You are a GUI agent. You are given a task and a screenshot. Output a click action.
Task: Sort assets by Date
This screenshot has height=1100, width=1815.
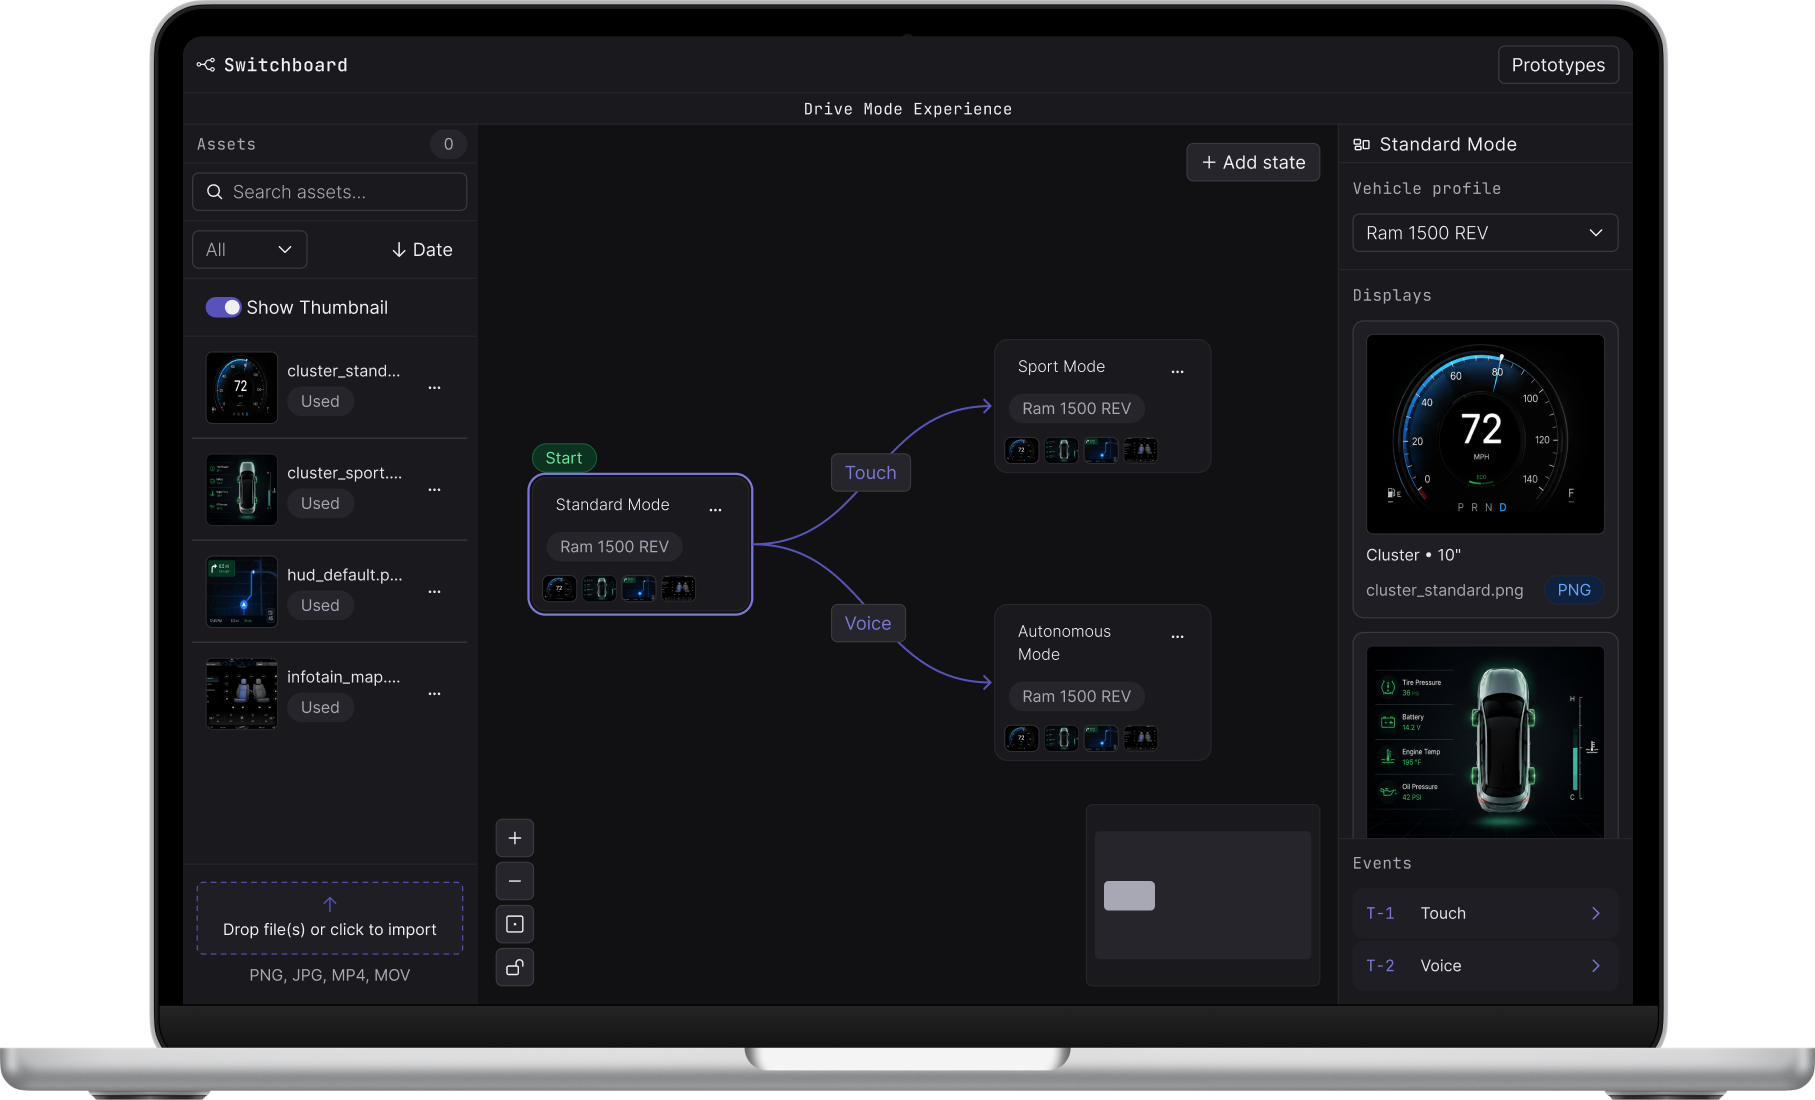coord(422,250)
